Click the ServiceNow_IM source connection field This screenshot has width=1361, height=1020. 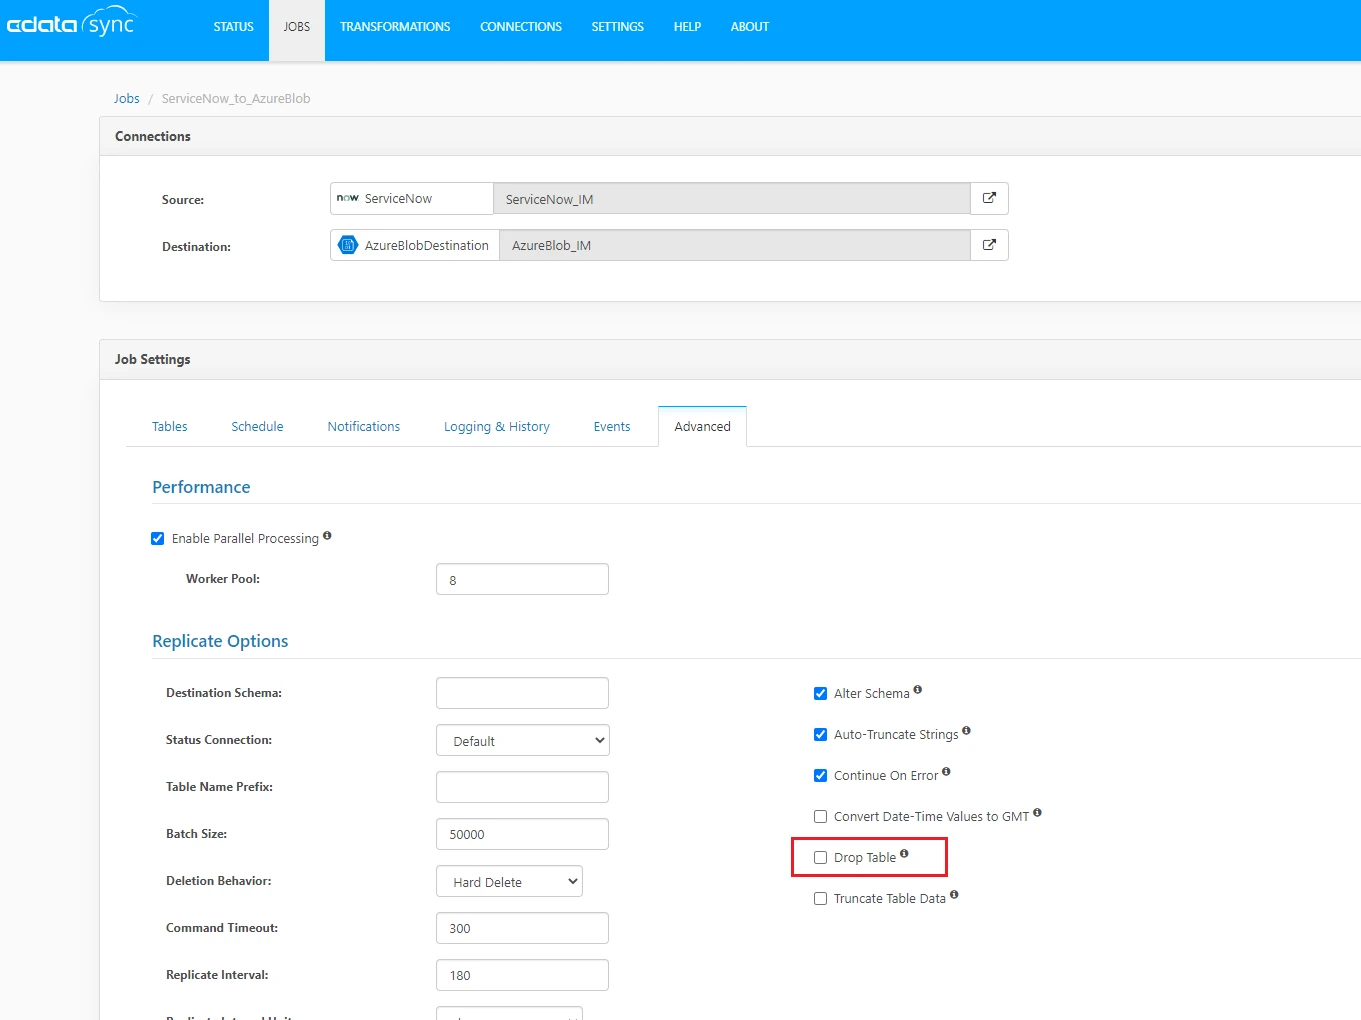point(732,198)
